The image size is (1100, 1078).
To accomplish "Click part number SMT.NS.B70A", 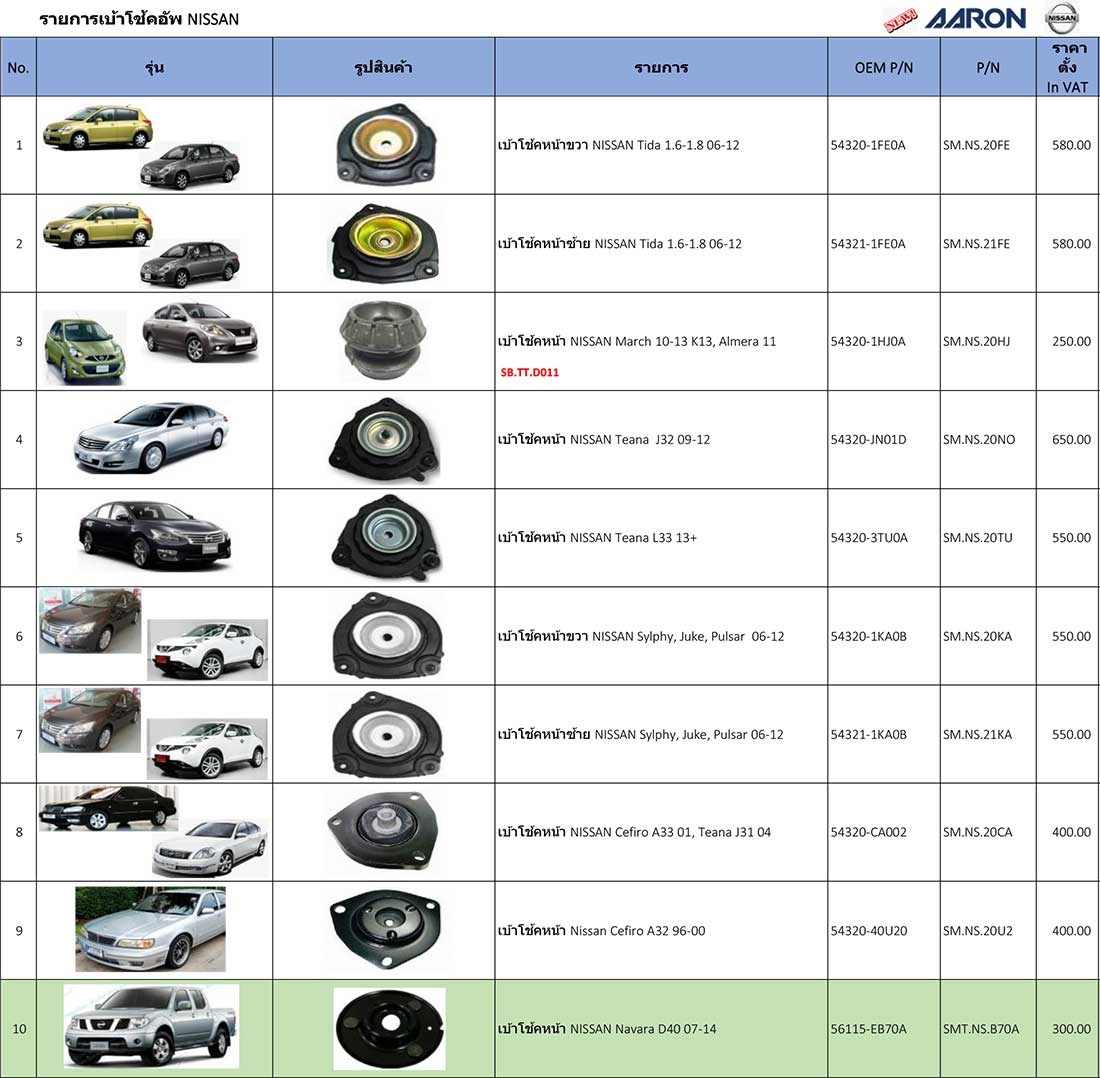I will pyautogui.click(x=981, y=1029).
